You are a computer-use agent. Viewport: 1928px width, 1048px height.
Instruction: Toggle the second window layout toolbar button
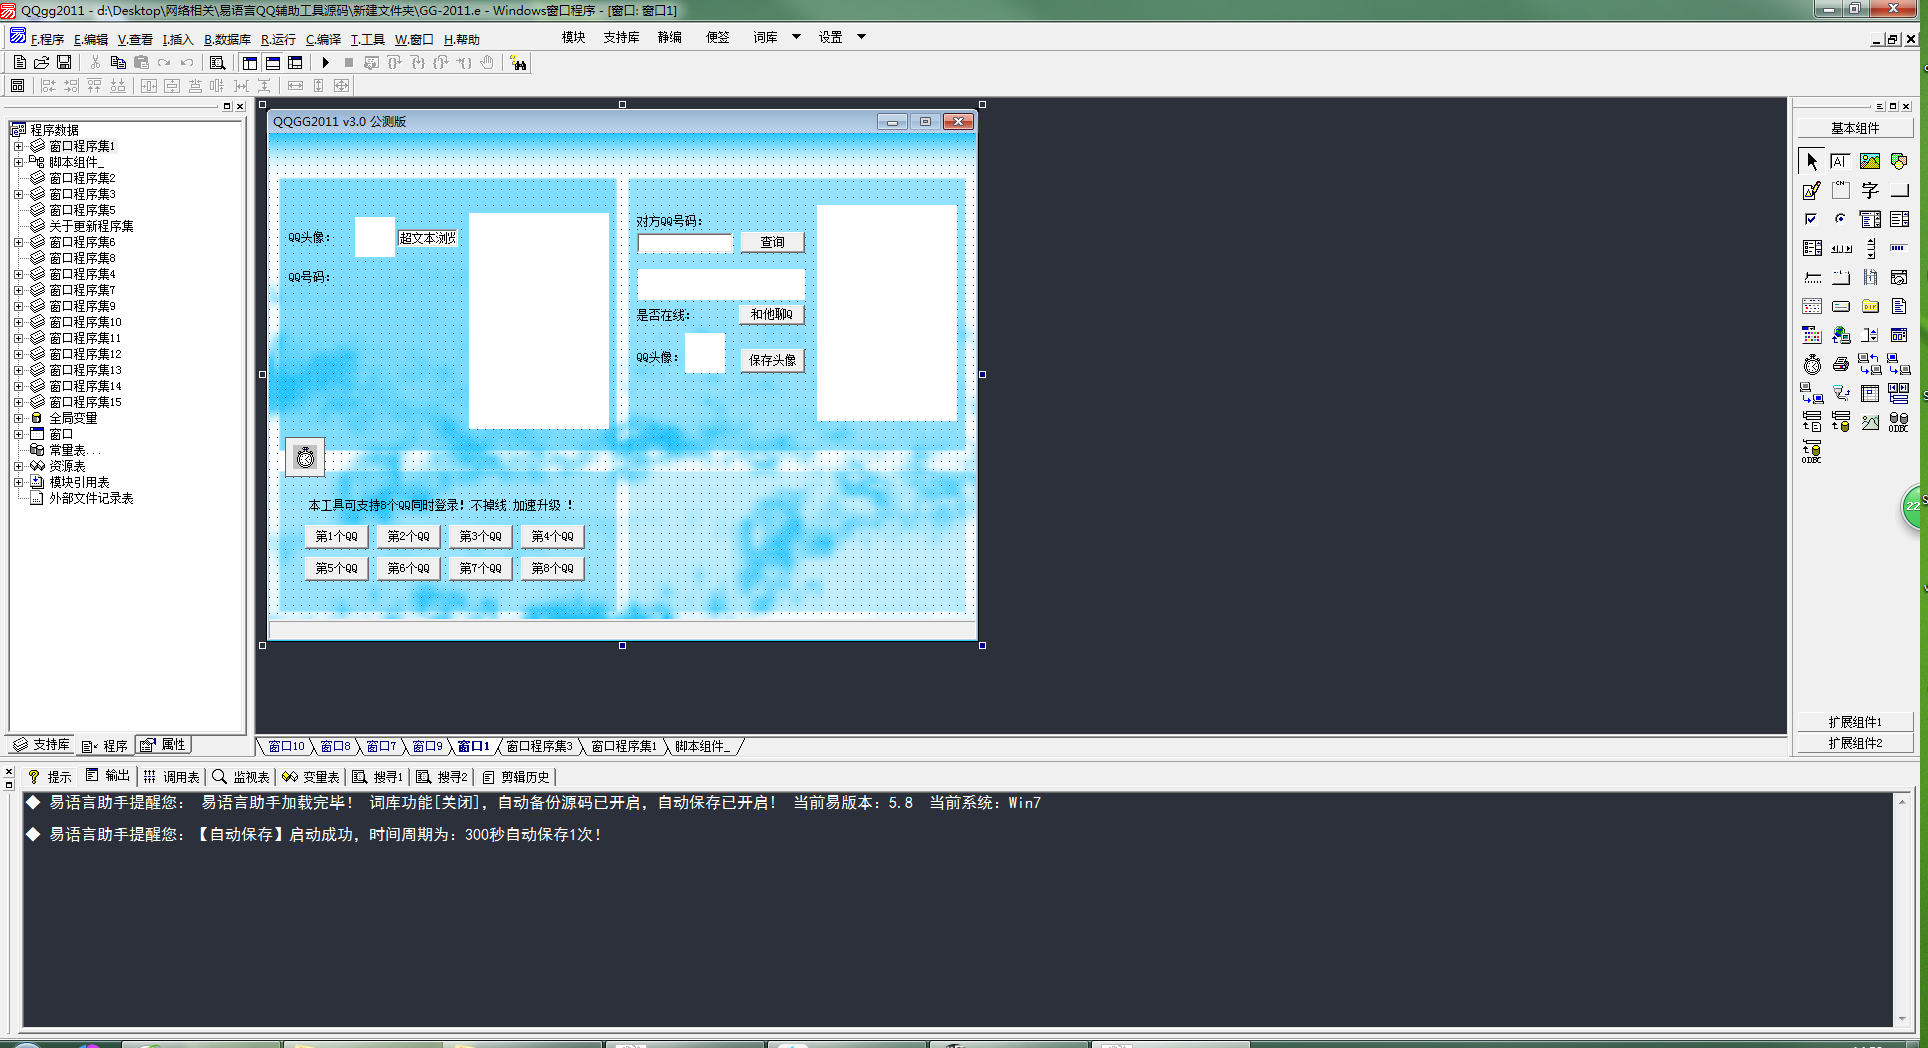272,62
